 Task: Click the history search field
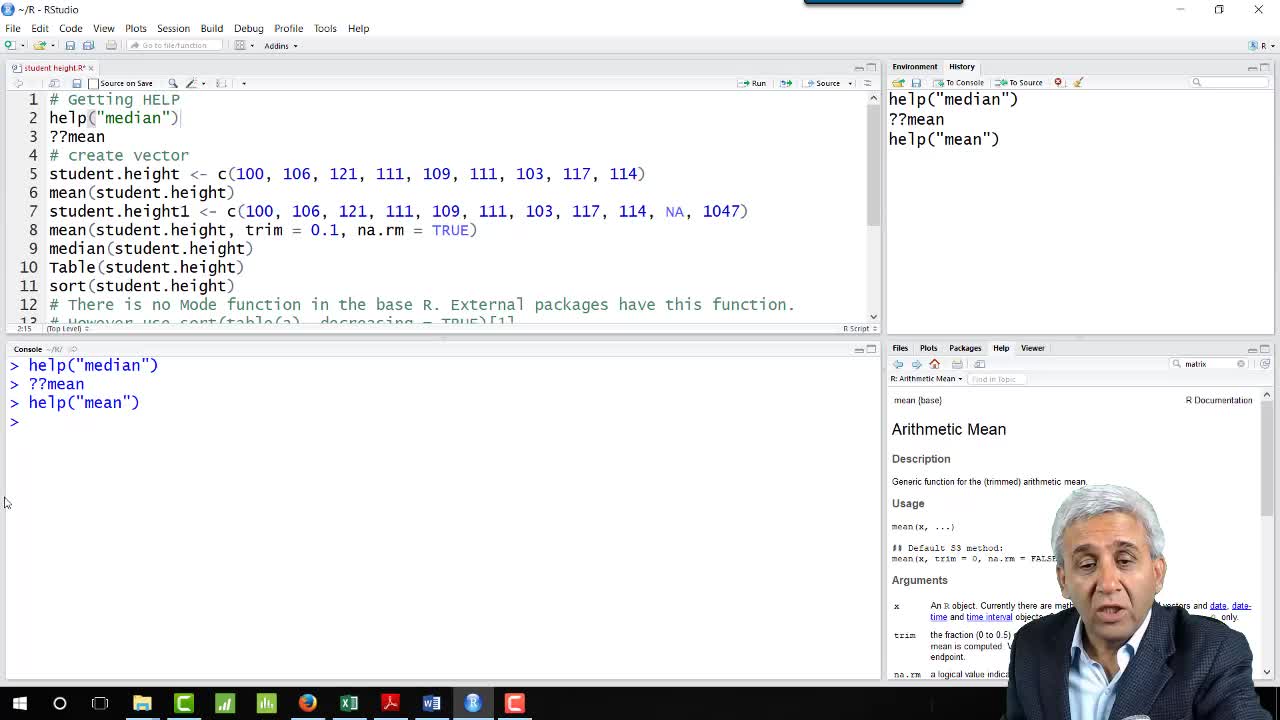pos(1230,82)
